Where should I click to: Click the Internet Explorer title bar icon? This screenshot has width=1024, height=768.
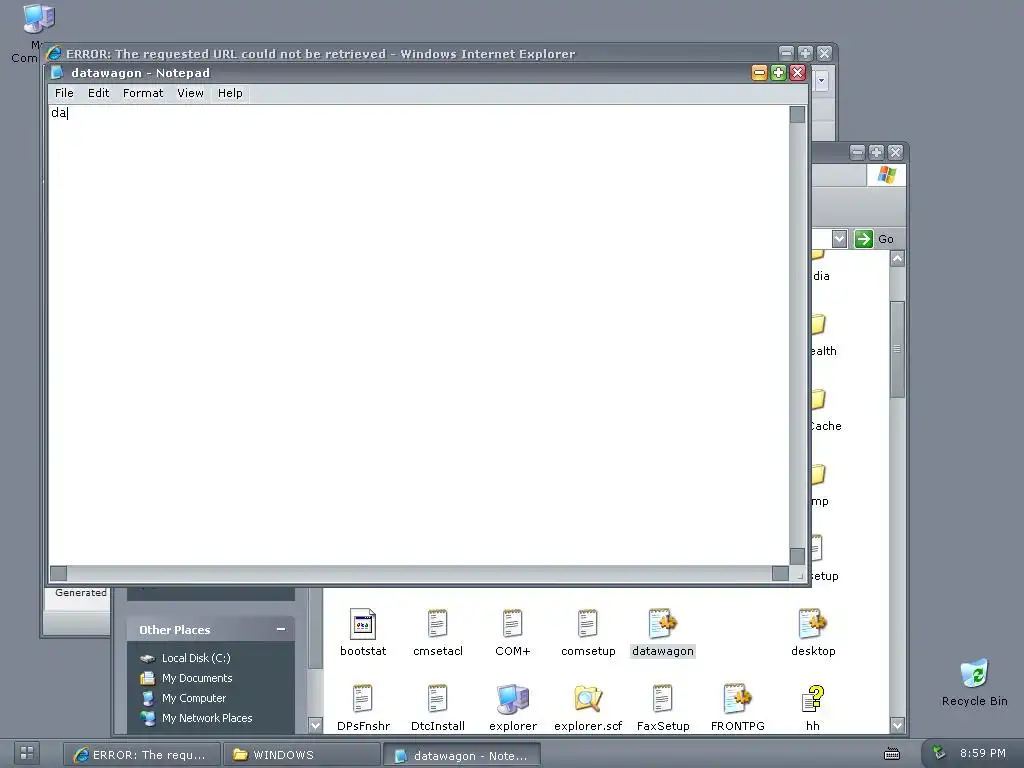[x=54, y=54]
